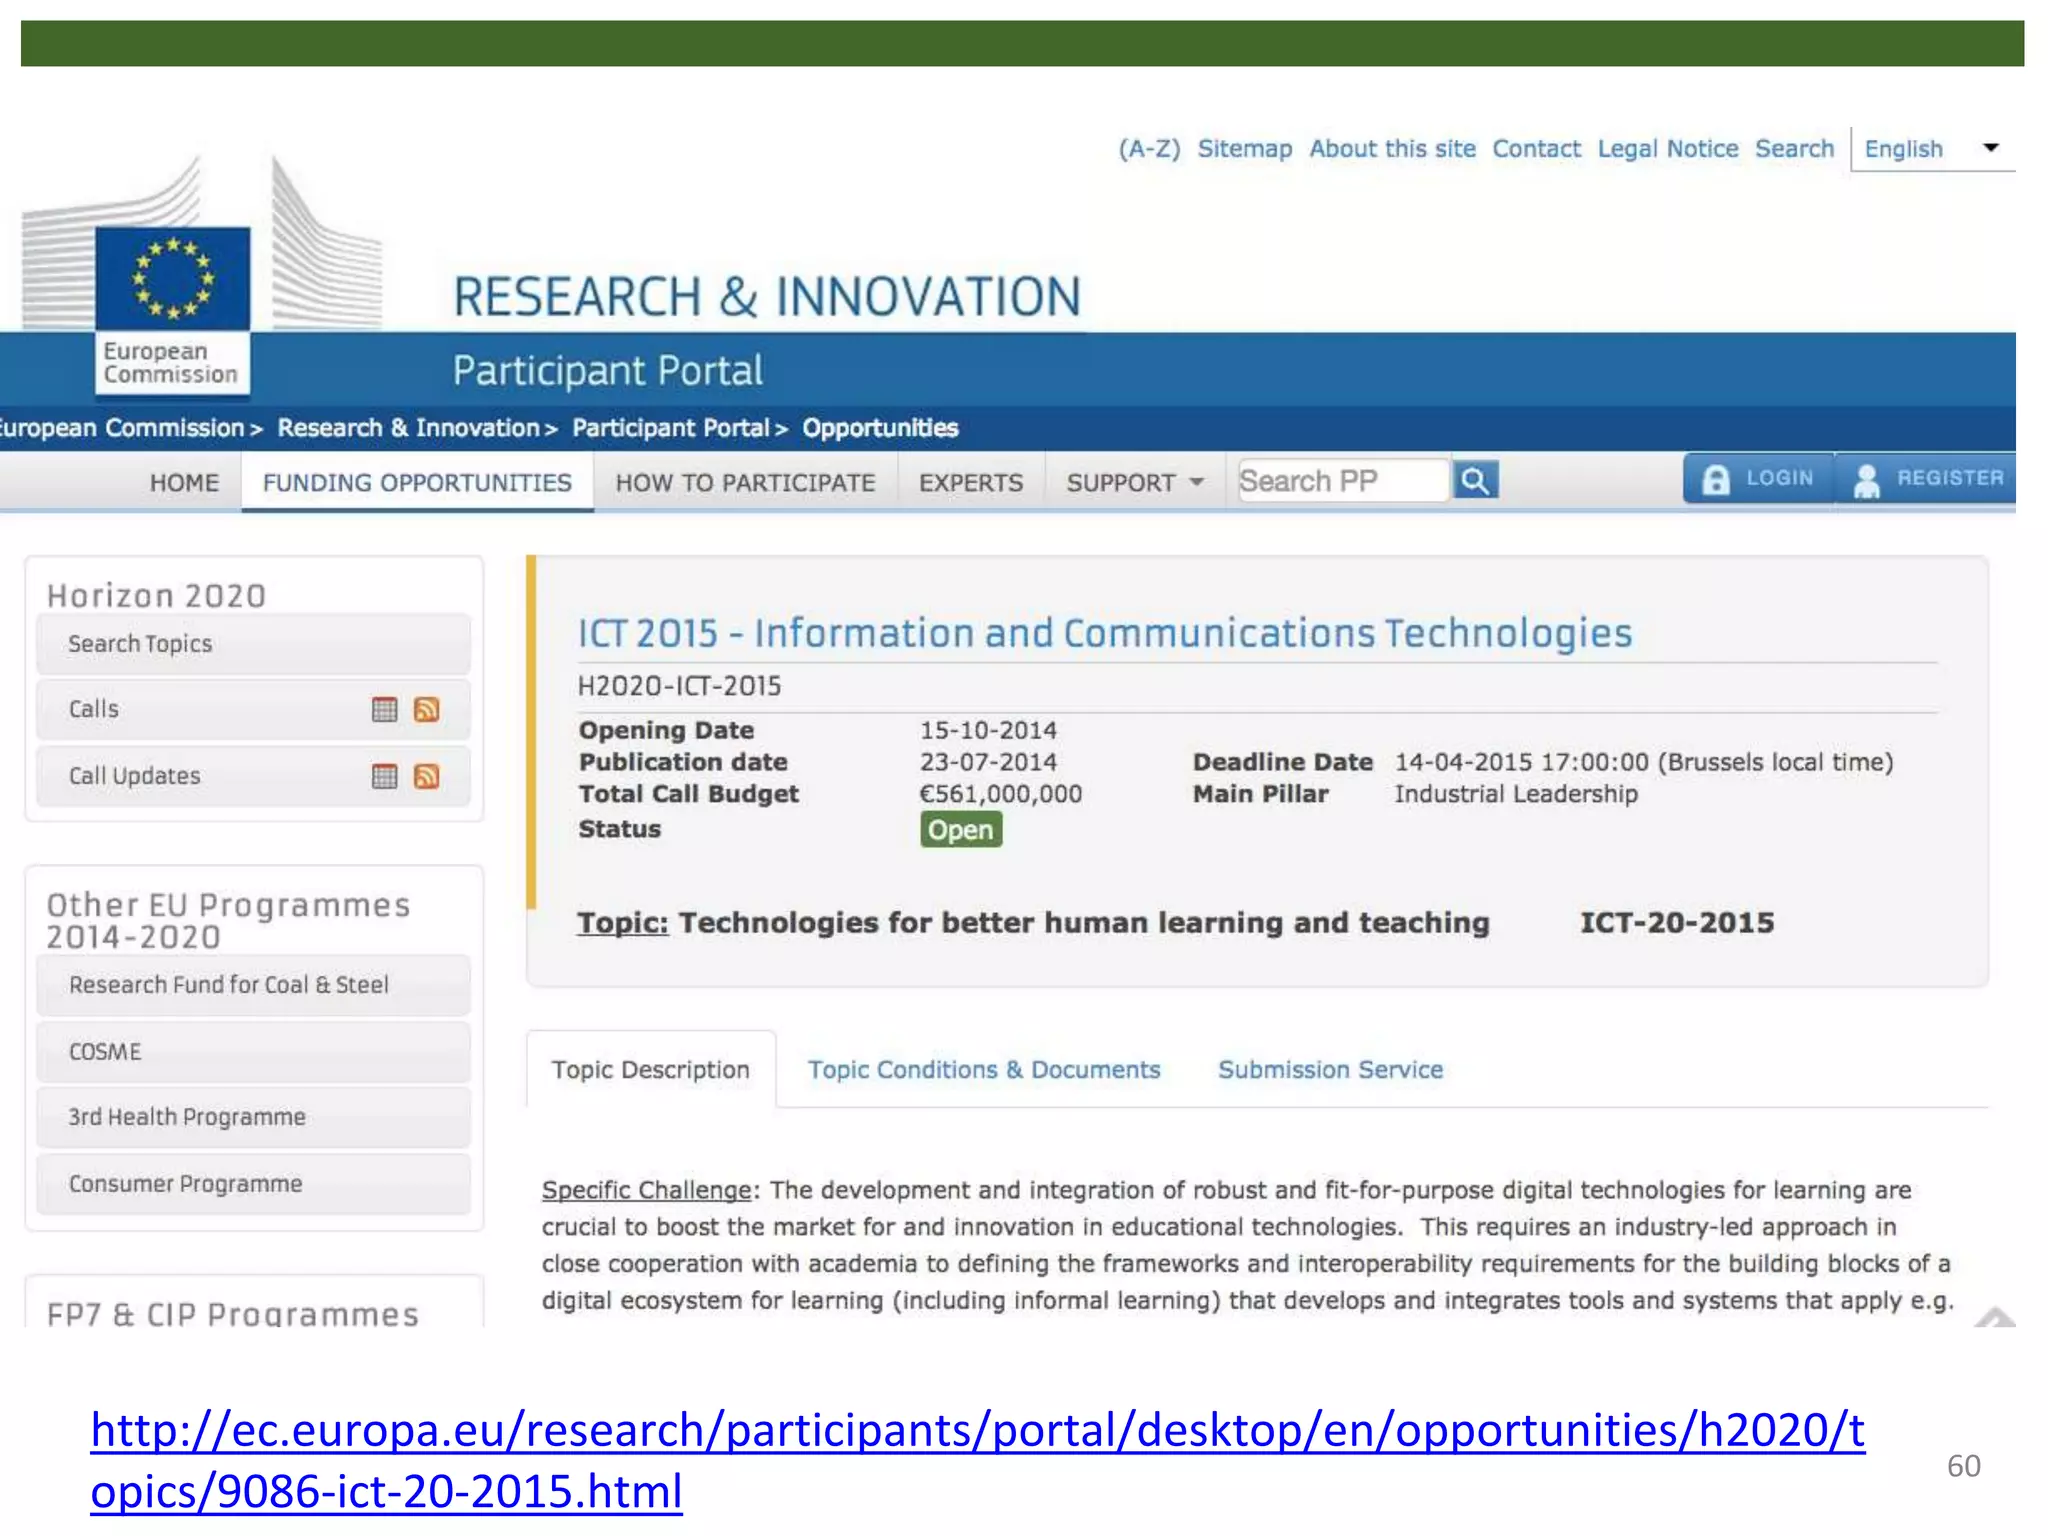Click into the Search PP field

[x=1344, y=481]
